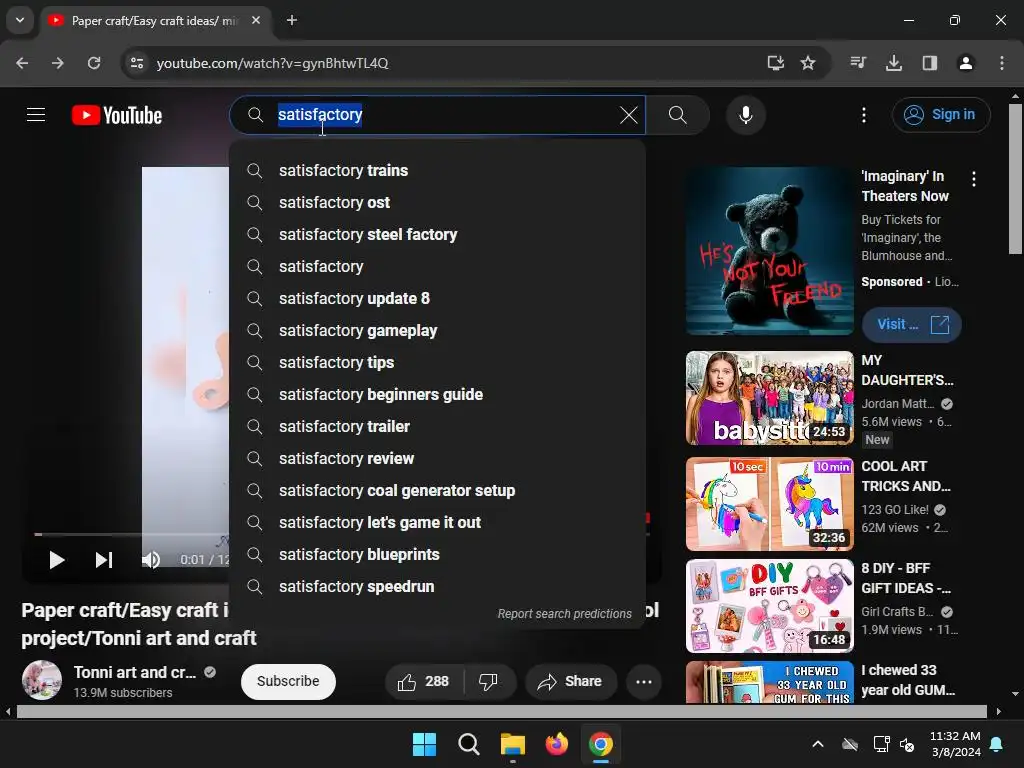Go forward in browser
The image size is (1024, 768).
[x=58, y=63]
